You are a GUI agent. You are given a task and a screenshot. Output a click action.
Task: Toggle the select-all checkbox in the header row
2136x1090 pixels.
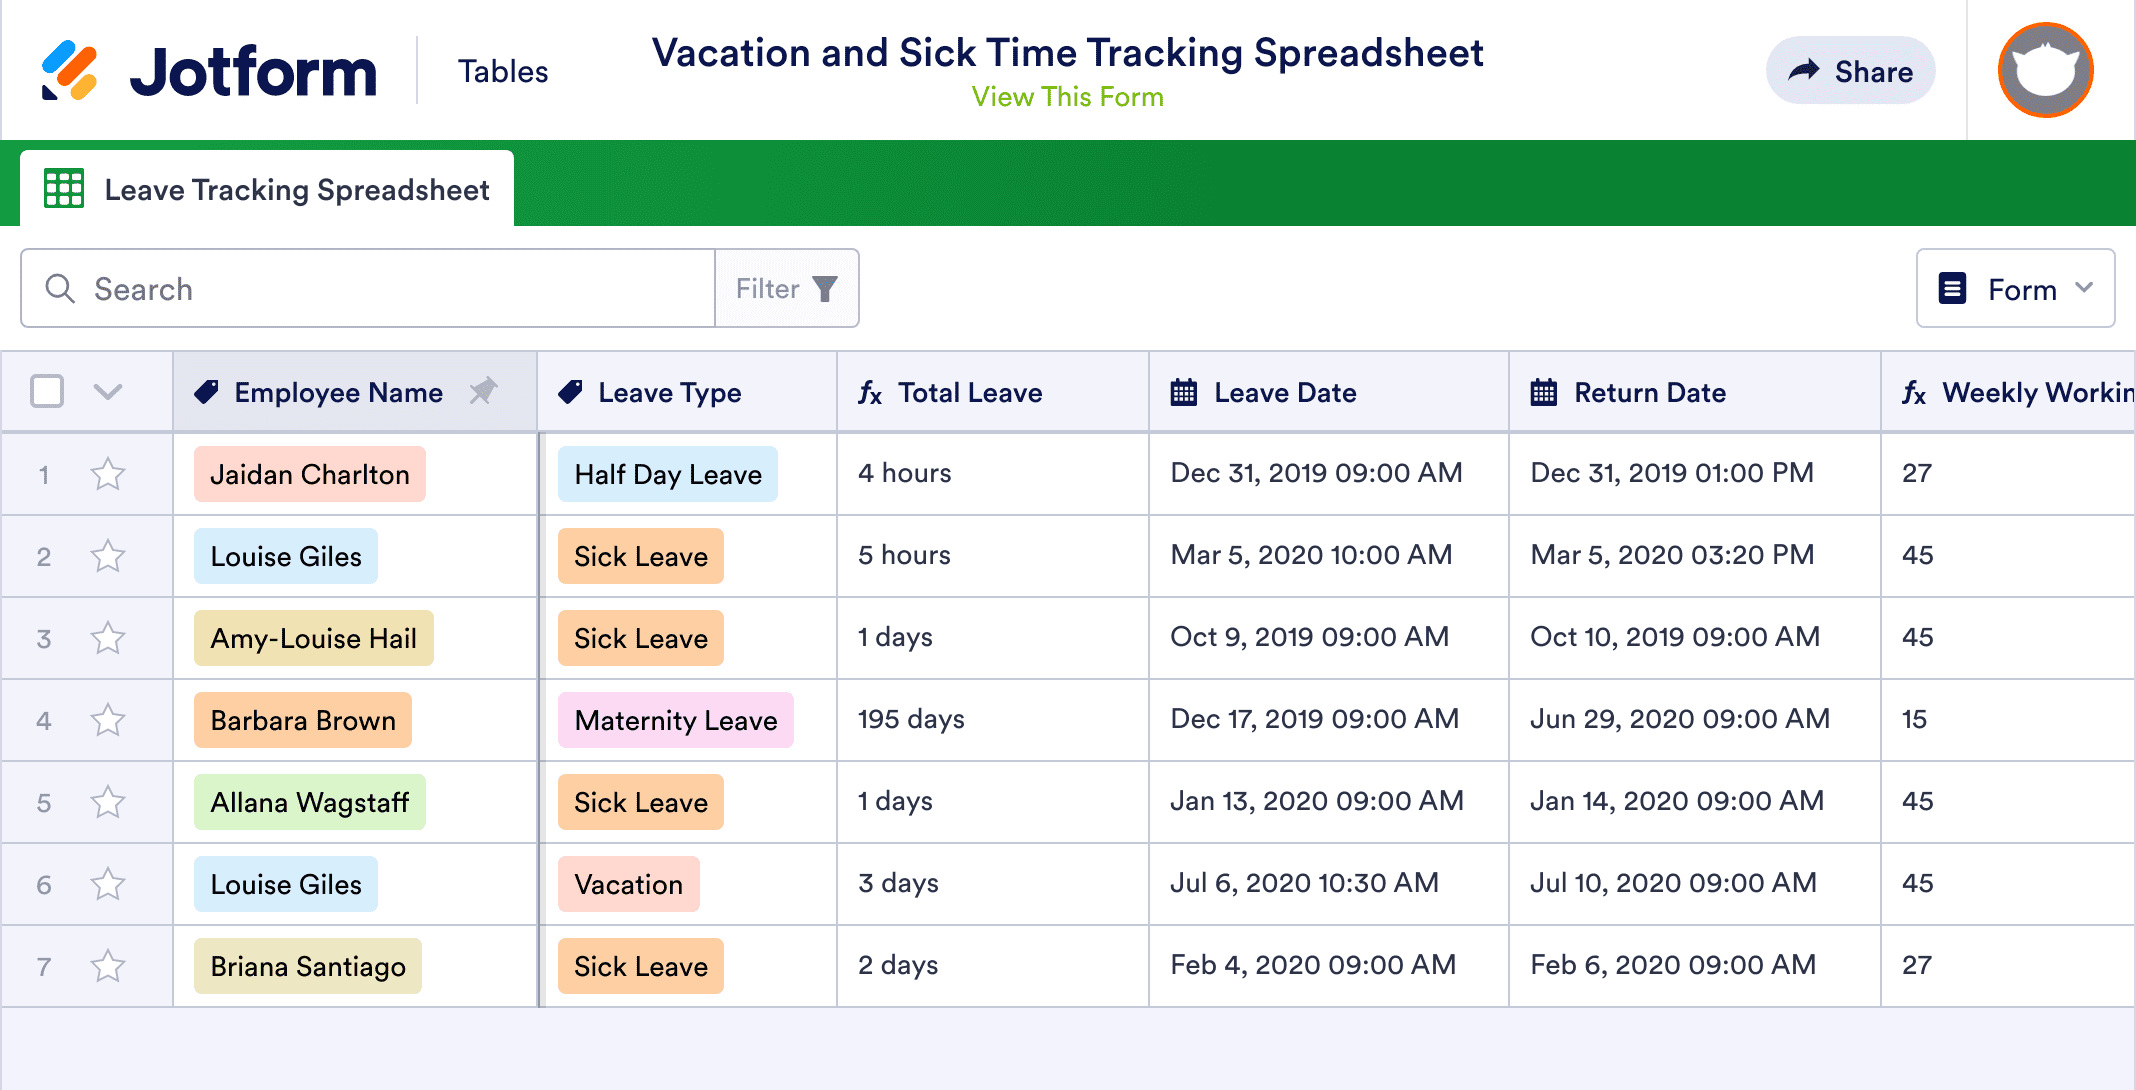pyautogui.click(x=47, y=392)
